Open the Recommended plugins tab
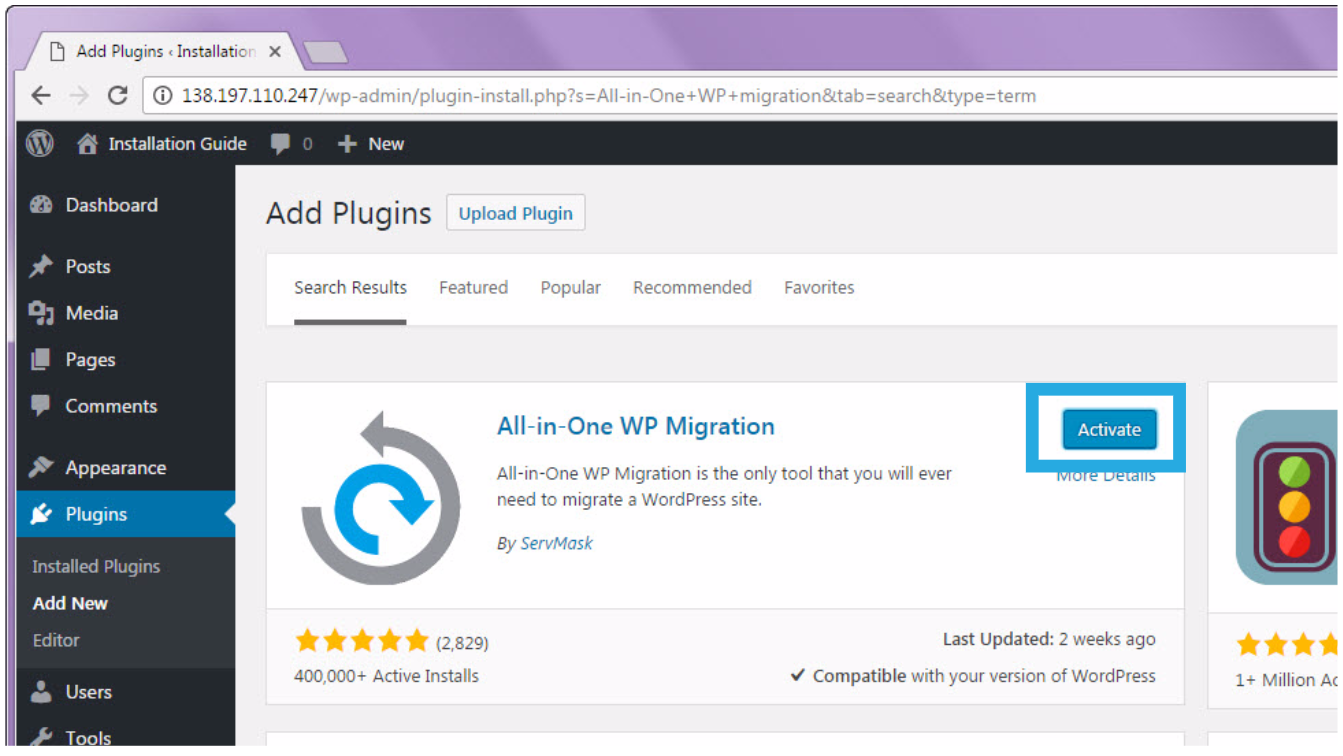 click(x=692, y=288)
